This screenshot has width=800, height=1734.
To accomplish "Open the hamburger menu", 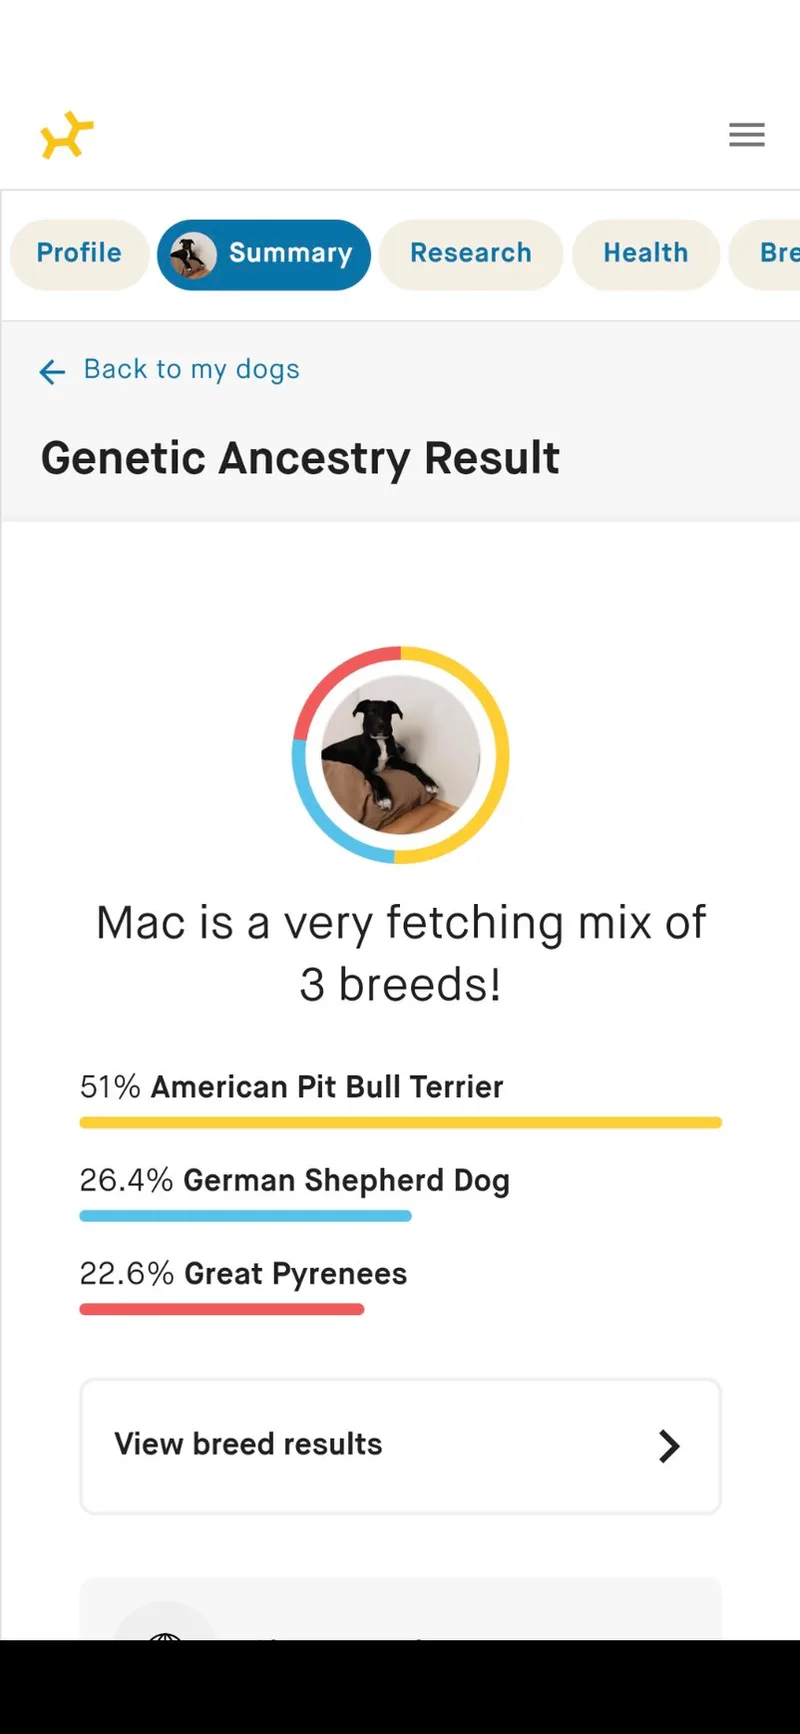I will point(746,135).
